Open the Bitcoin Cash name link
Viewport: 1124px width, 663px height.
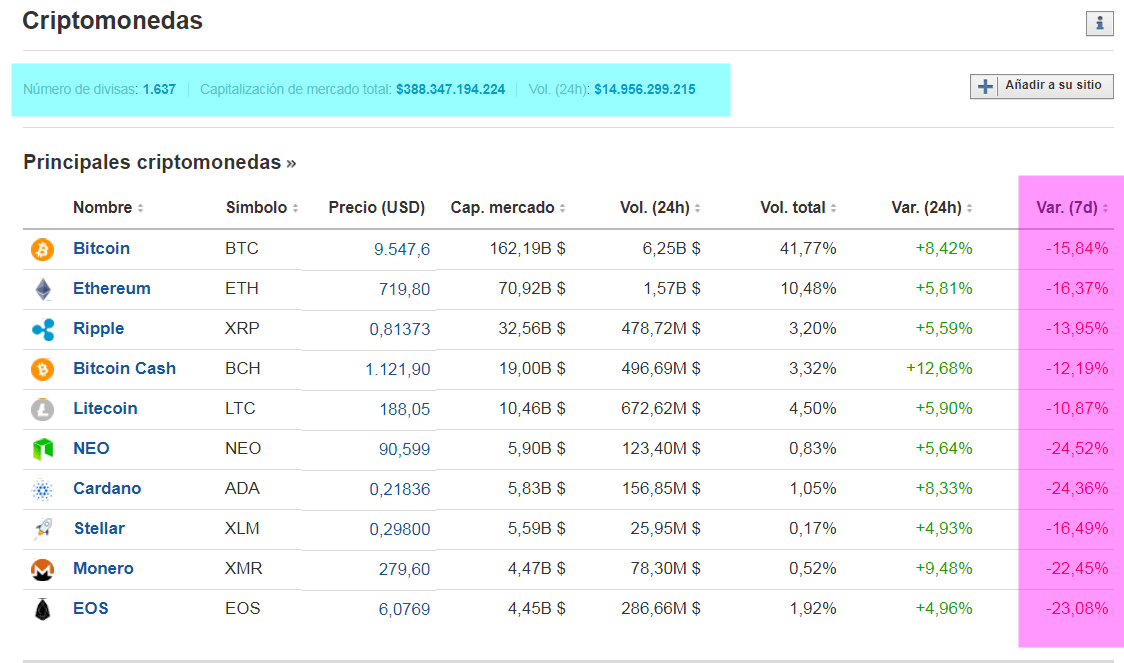124,369
